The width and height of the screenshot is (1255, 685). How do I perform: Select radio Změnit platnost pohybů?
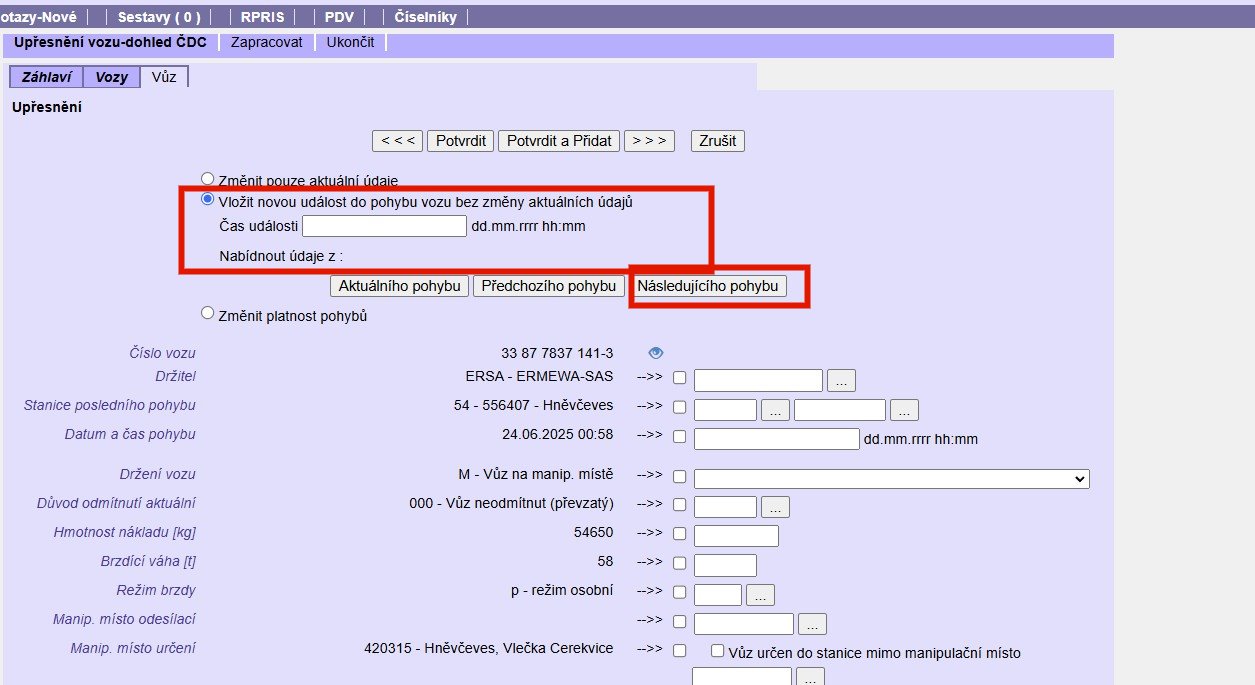tap(208, 313)
